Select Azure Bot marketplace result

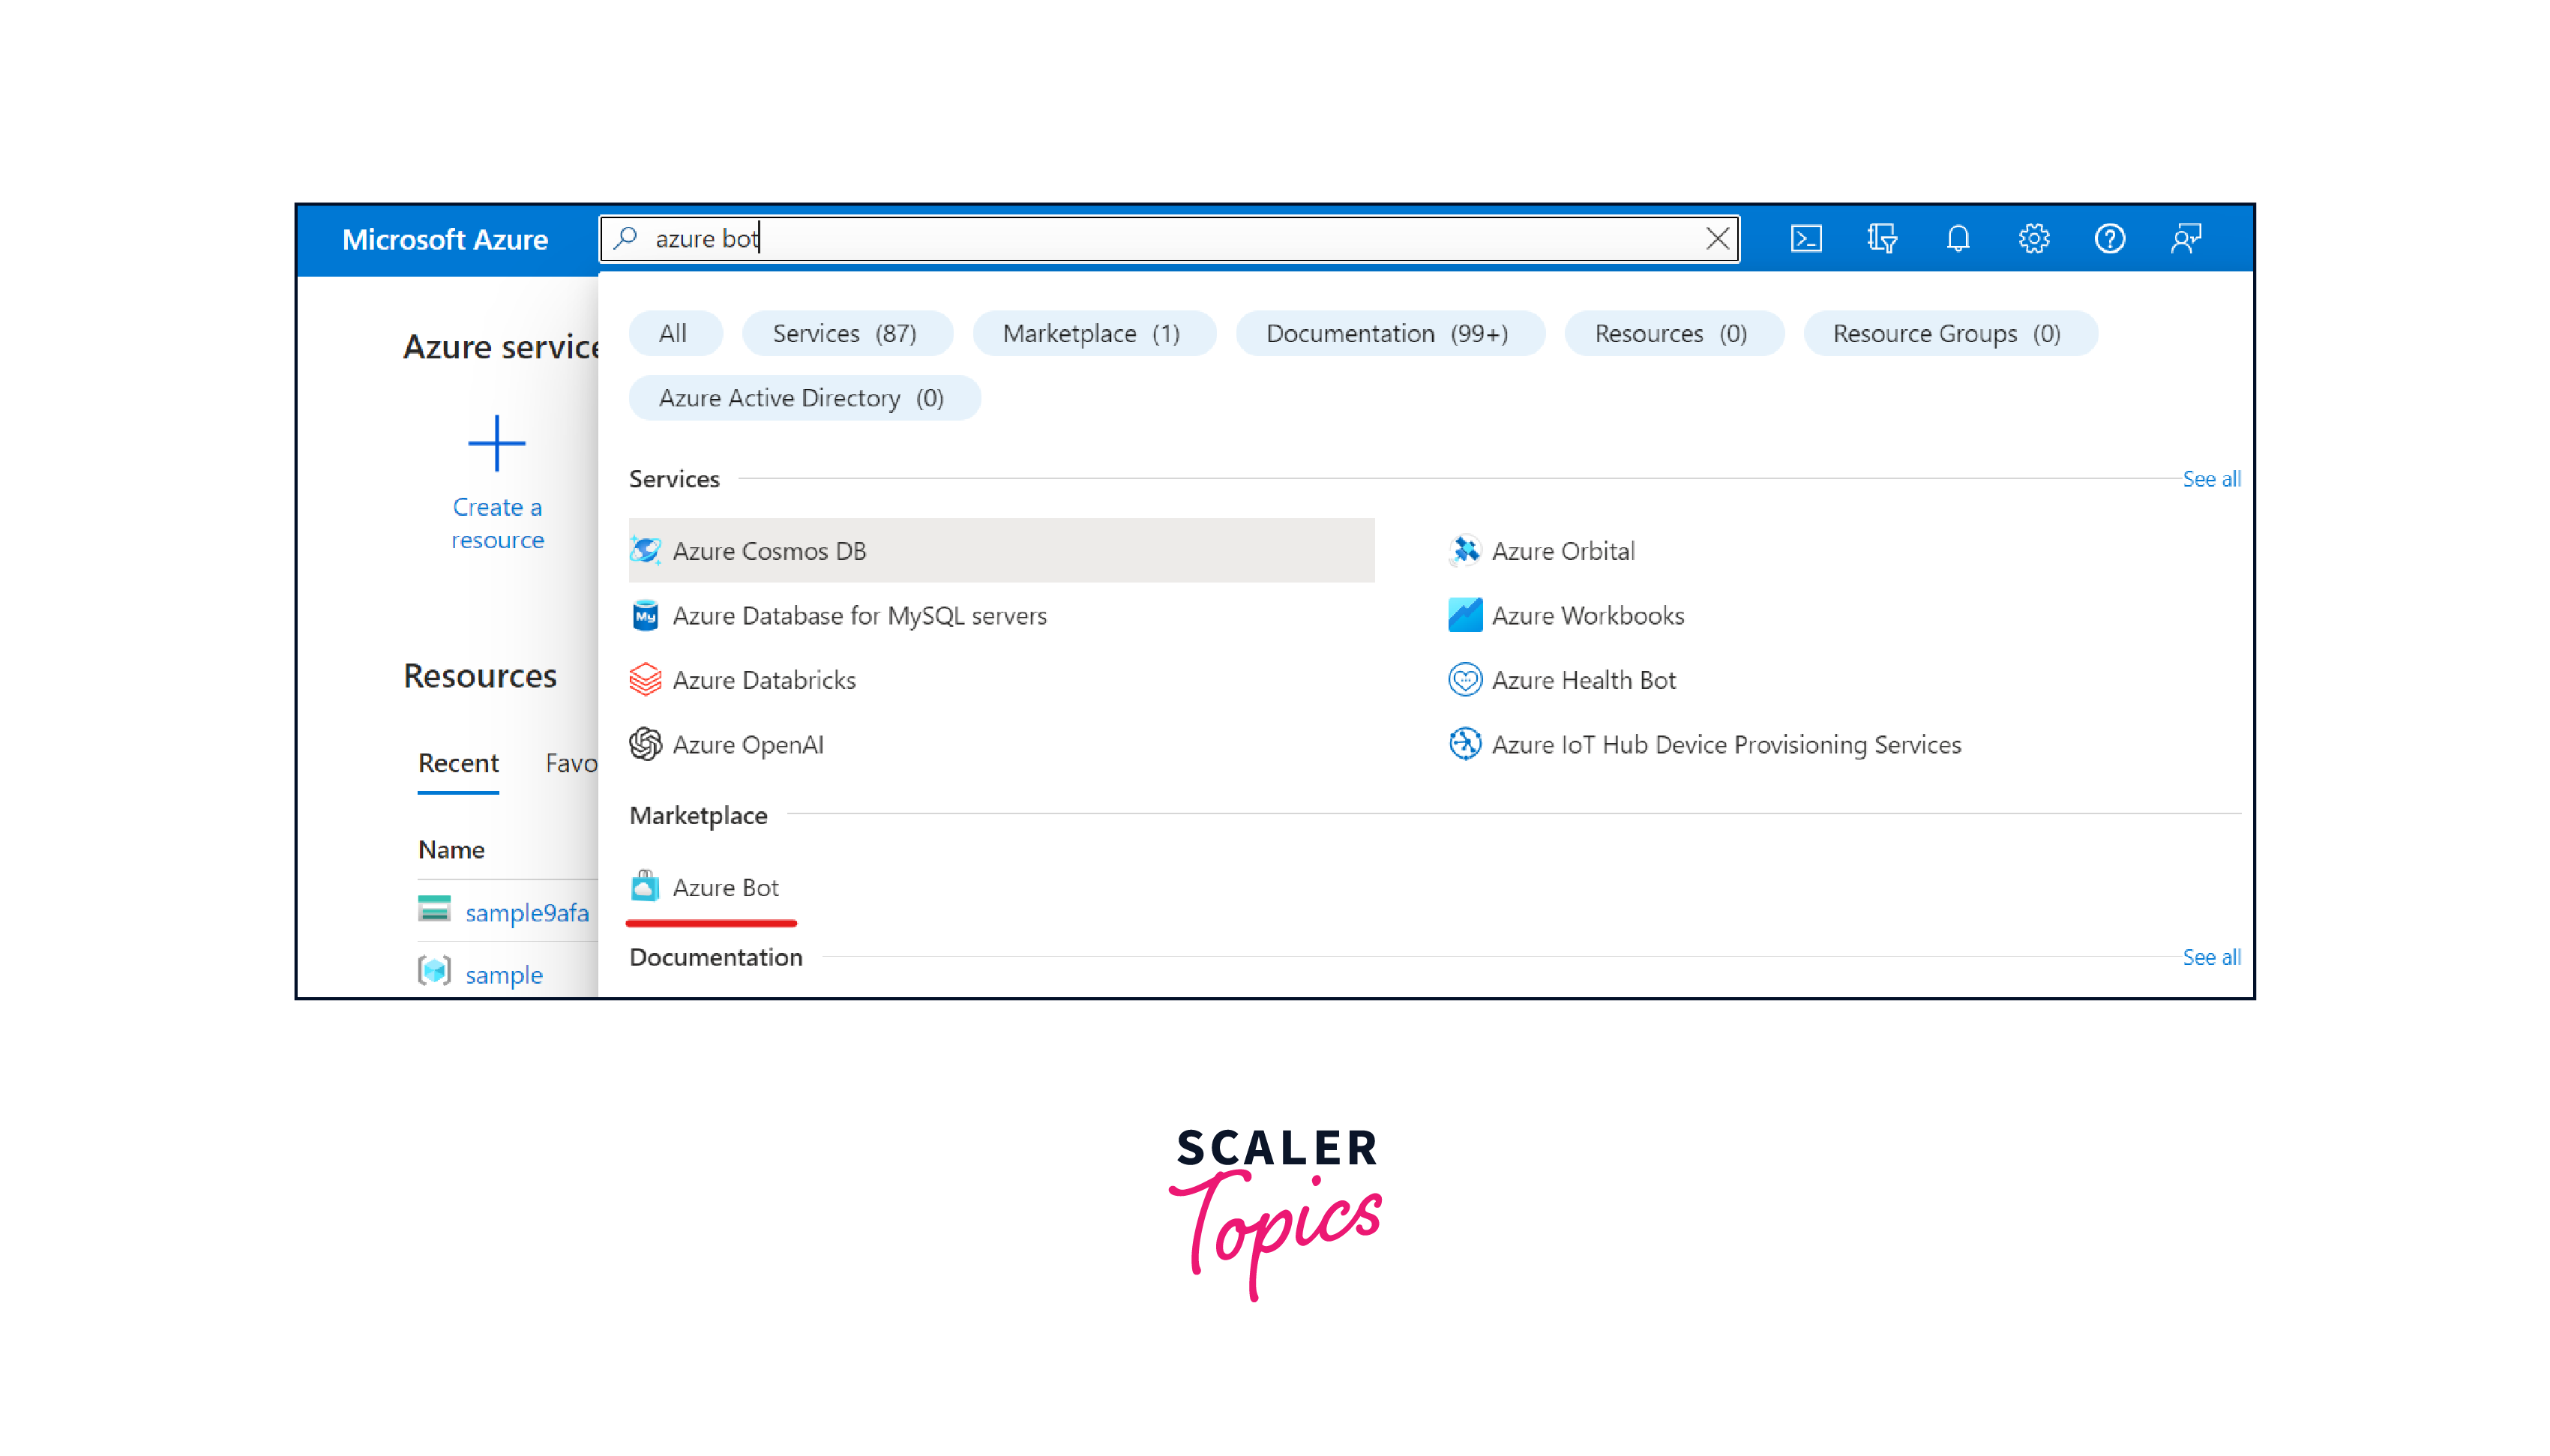click(x=724, y=887)
